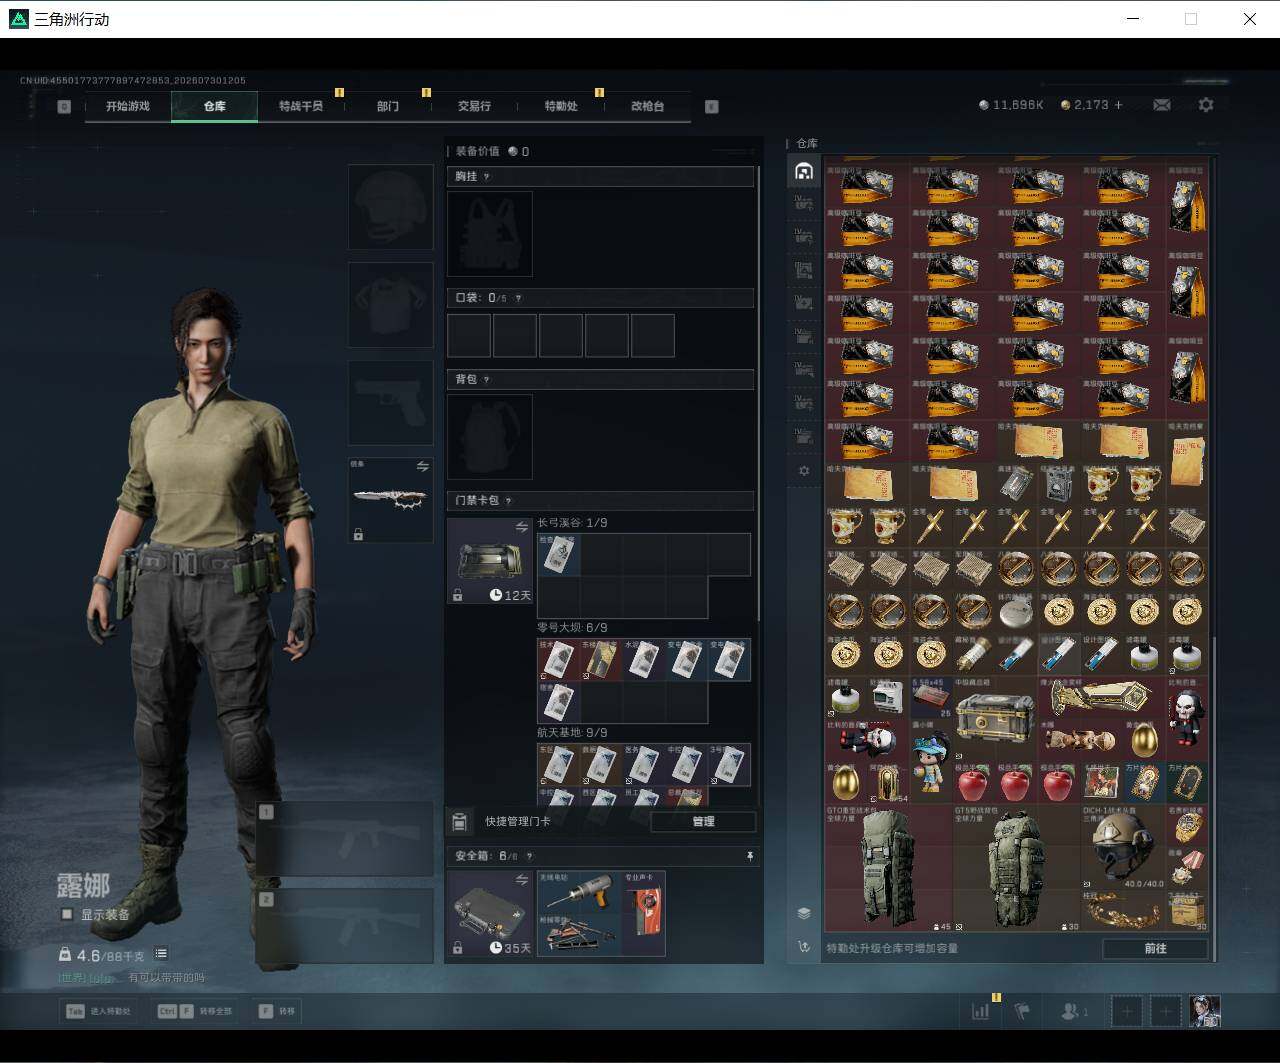This screenshot has width=1280, height=1063.
Task: Go to the 交易行 tab
Action: point(474,106)
